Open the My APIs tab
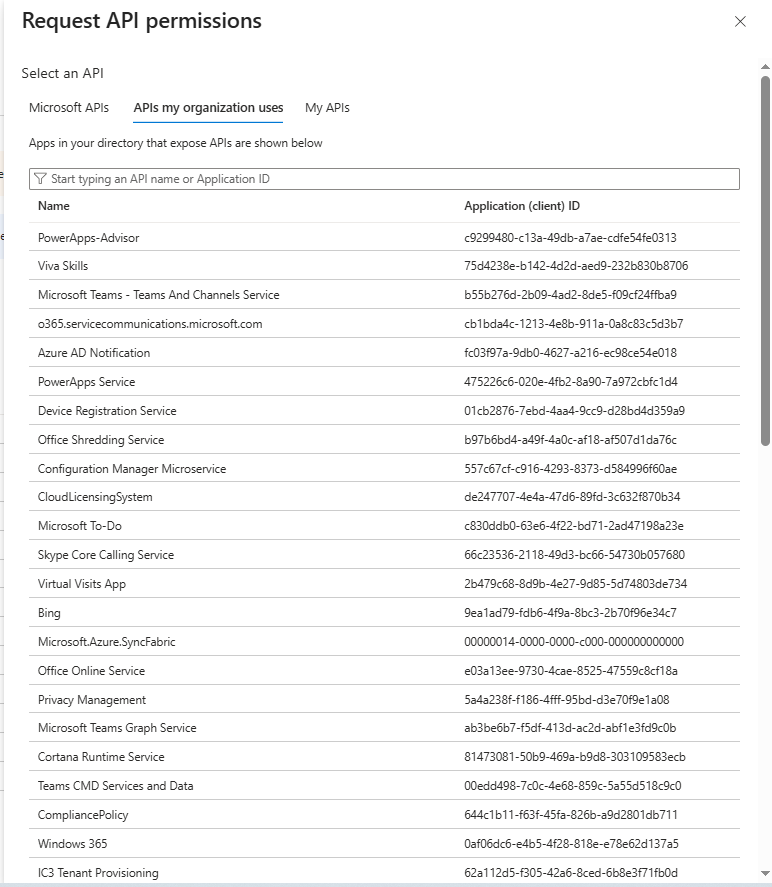 327,108
